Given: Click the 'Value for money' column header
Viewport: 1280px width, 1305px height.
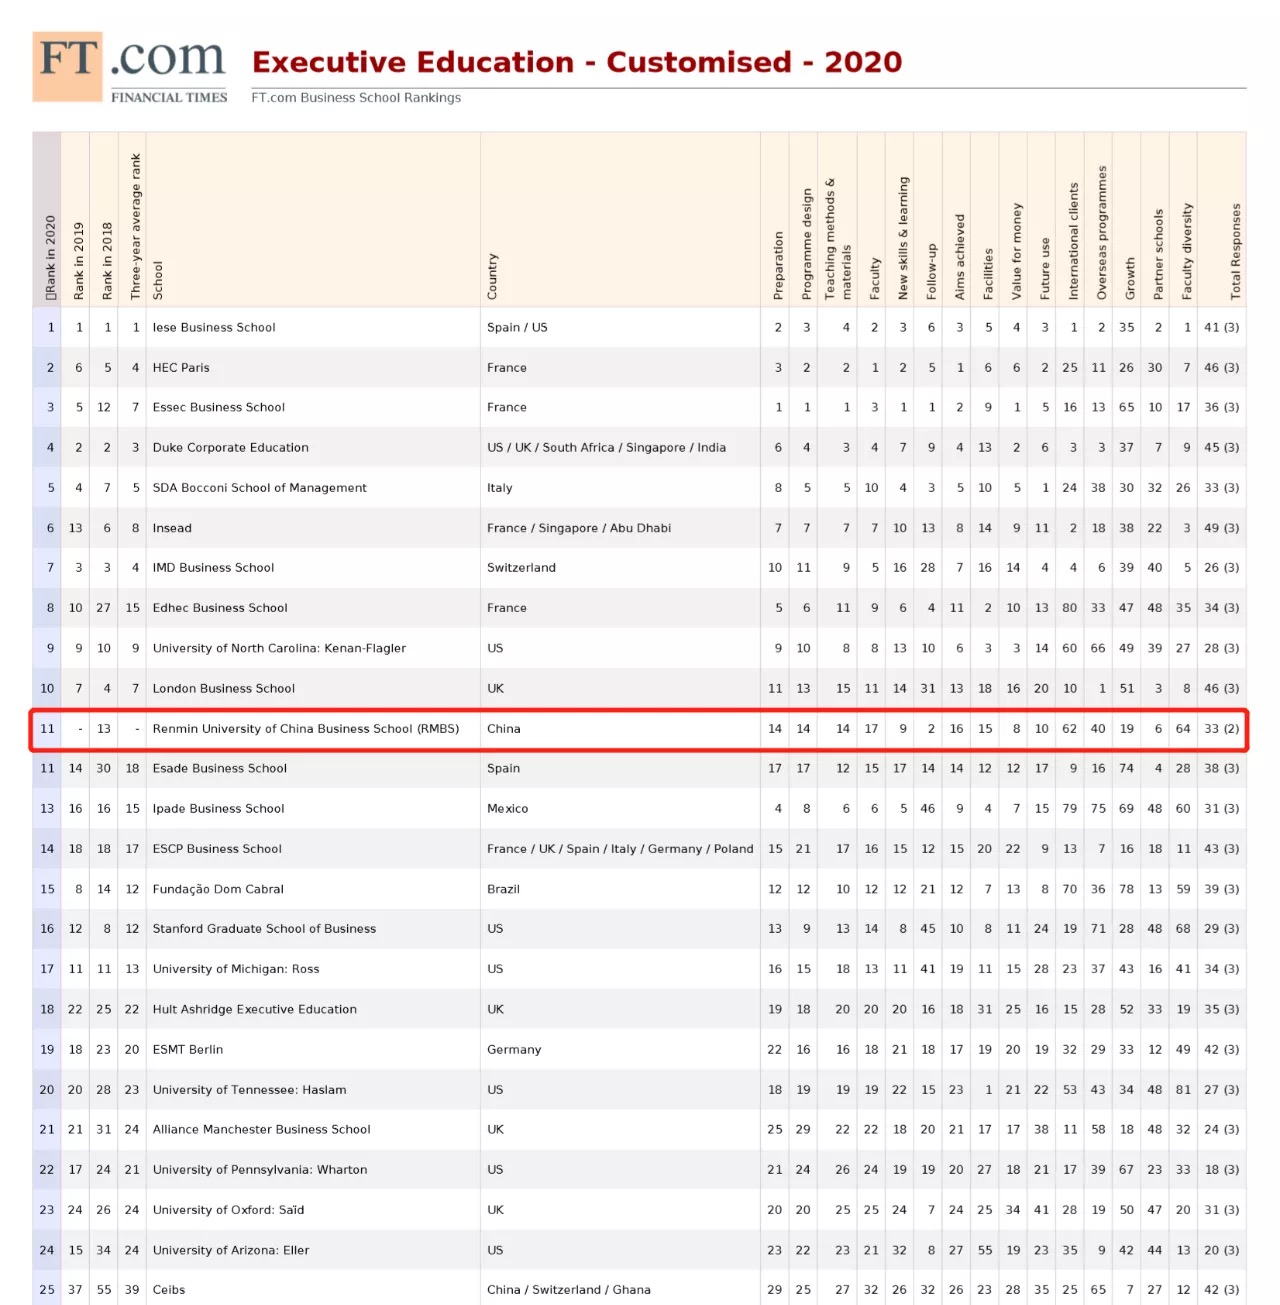Looking at the screenshot, I should click(x=1017, y=251).
